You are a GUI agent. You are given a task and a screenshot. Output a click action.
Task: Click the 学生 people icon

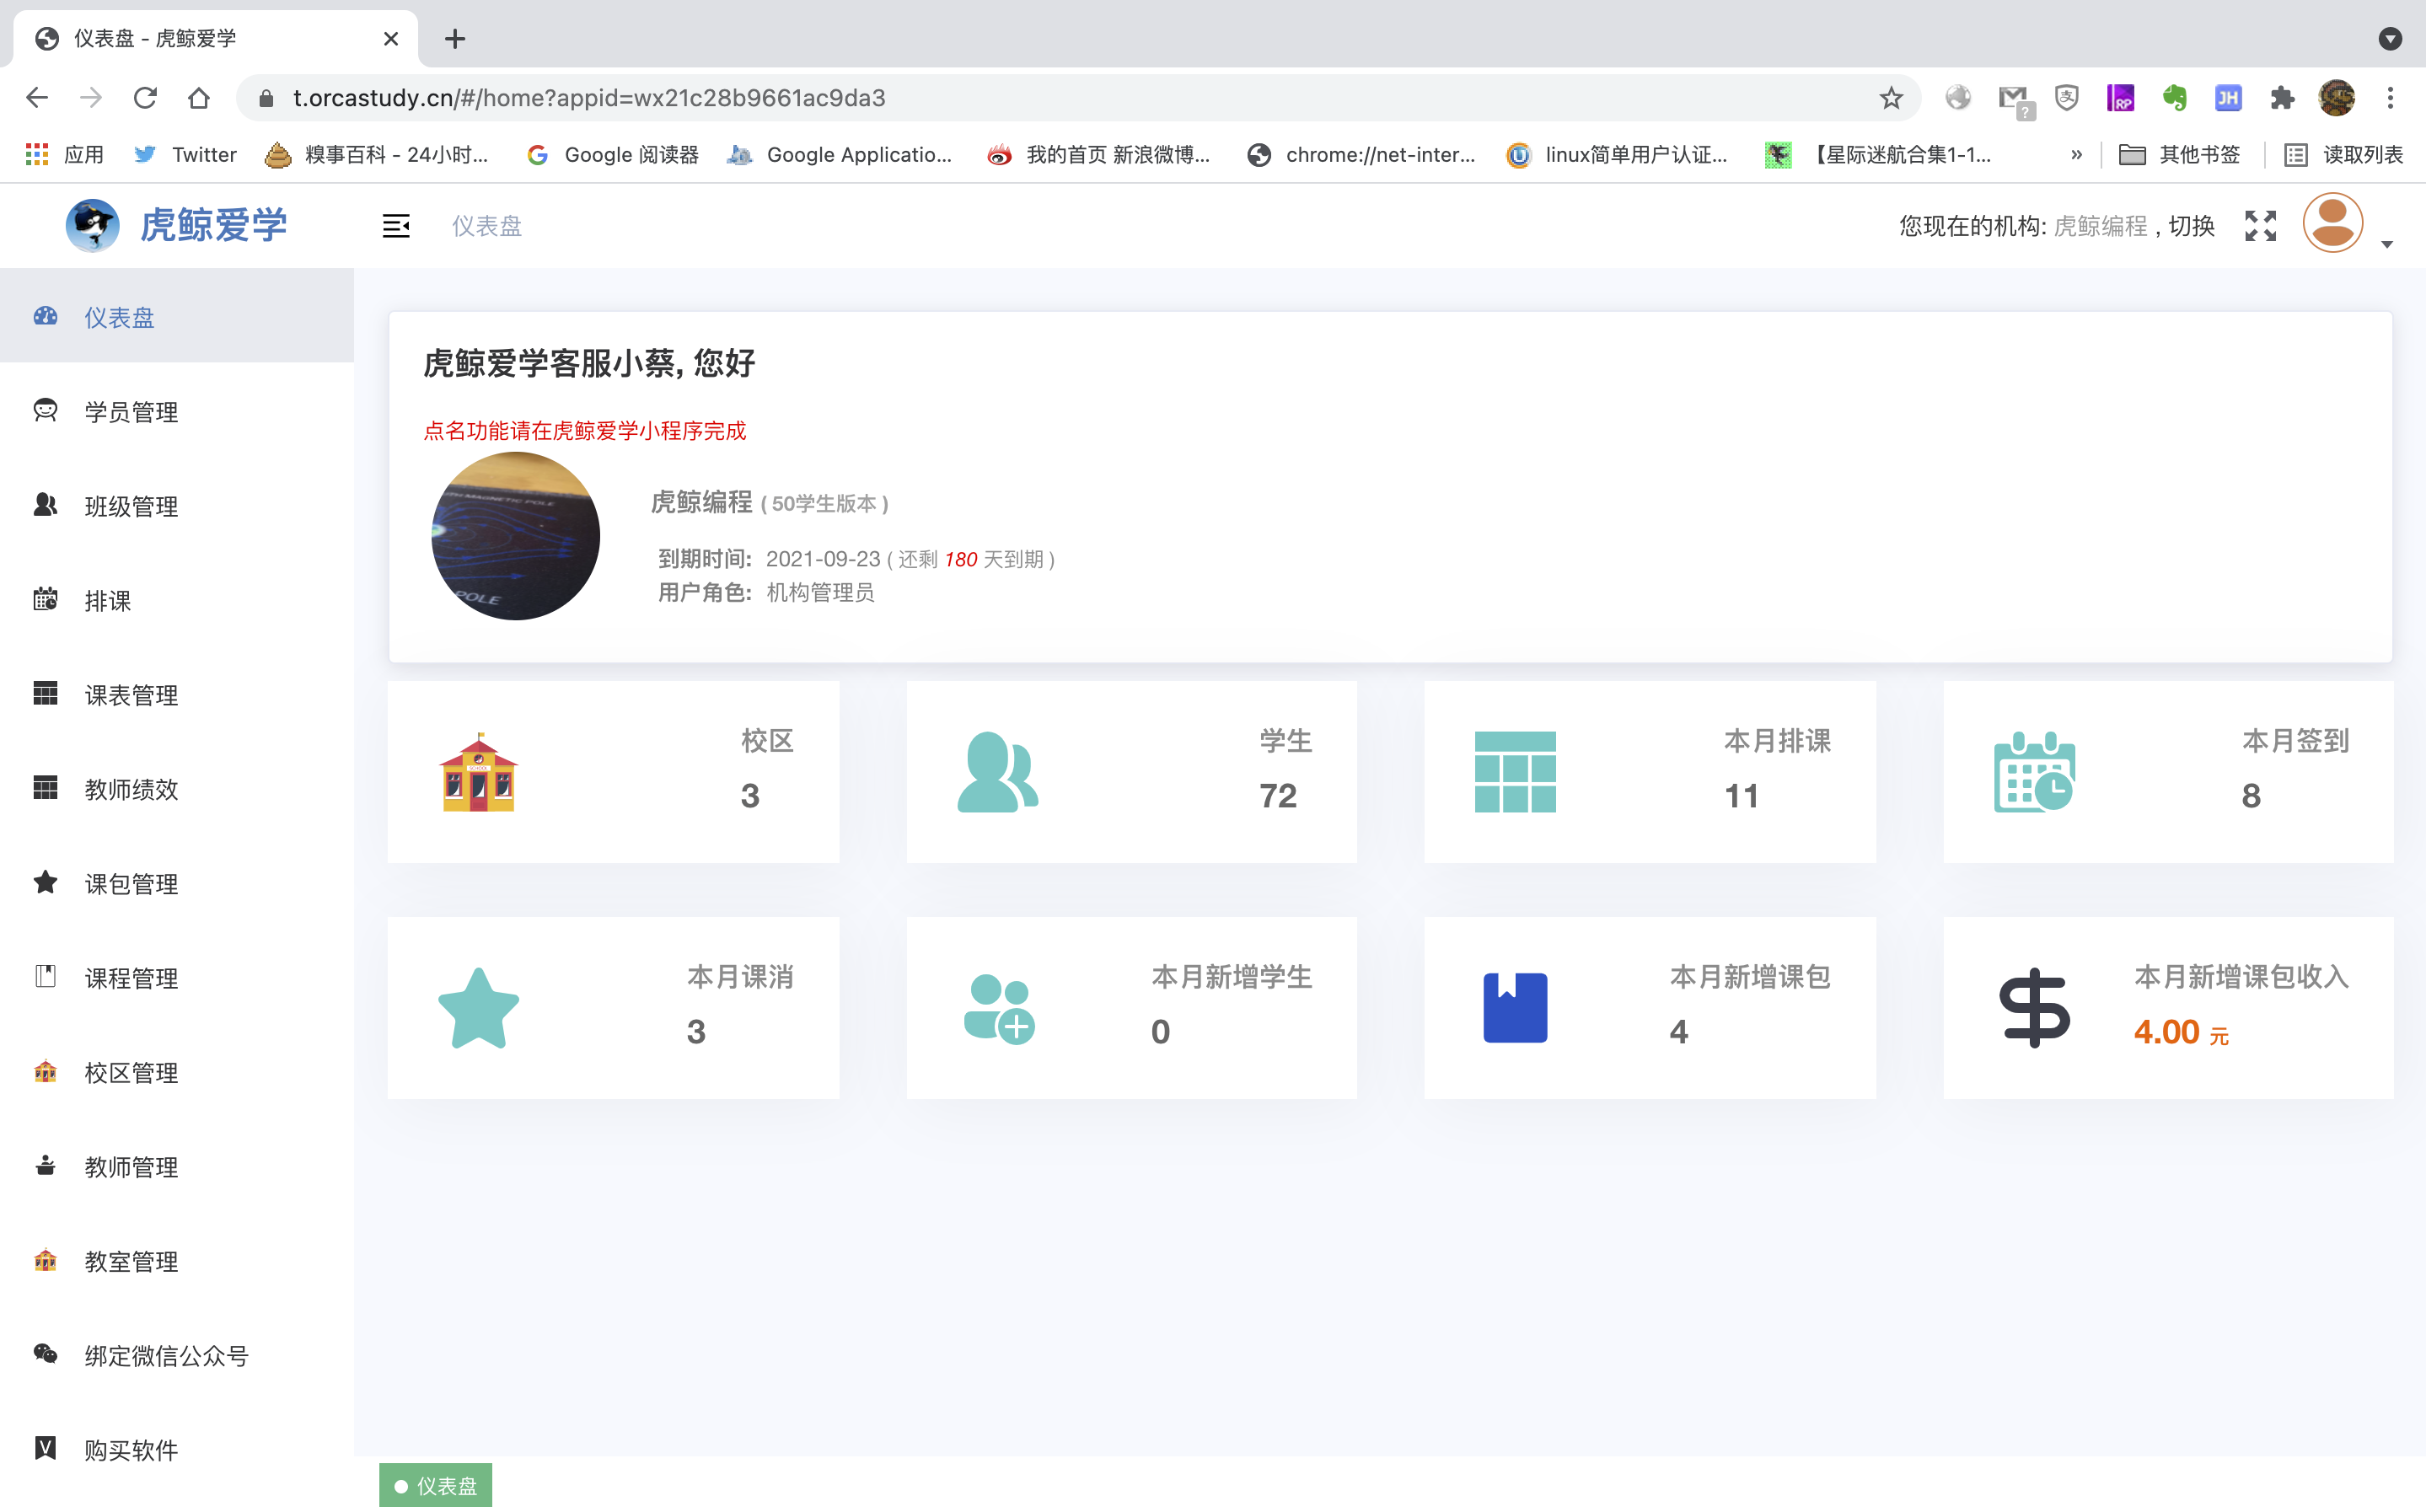(997, 772)
